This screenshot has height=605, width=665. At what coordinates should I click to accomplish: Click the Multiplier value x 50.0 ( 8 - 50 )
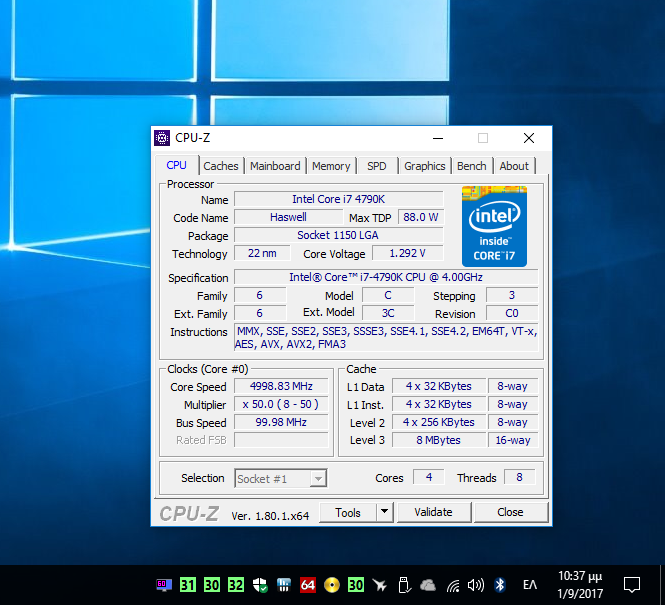[281, 404]
